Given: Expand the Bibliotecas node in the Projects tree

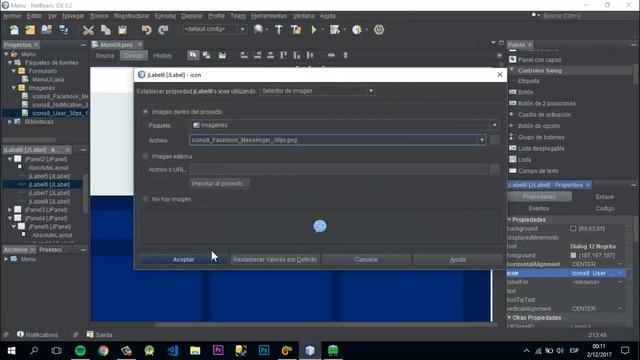Looking at the screenshot, I should (10, 122).
